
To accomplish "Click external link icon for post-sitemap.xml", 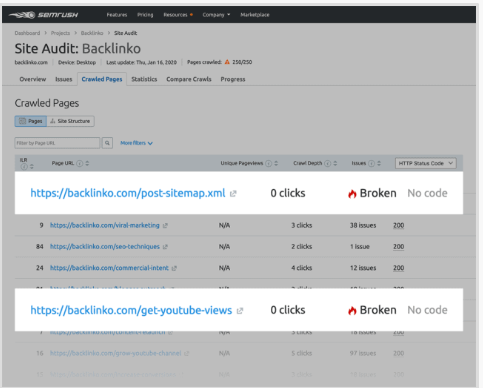I will point(233,194).
